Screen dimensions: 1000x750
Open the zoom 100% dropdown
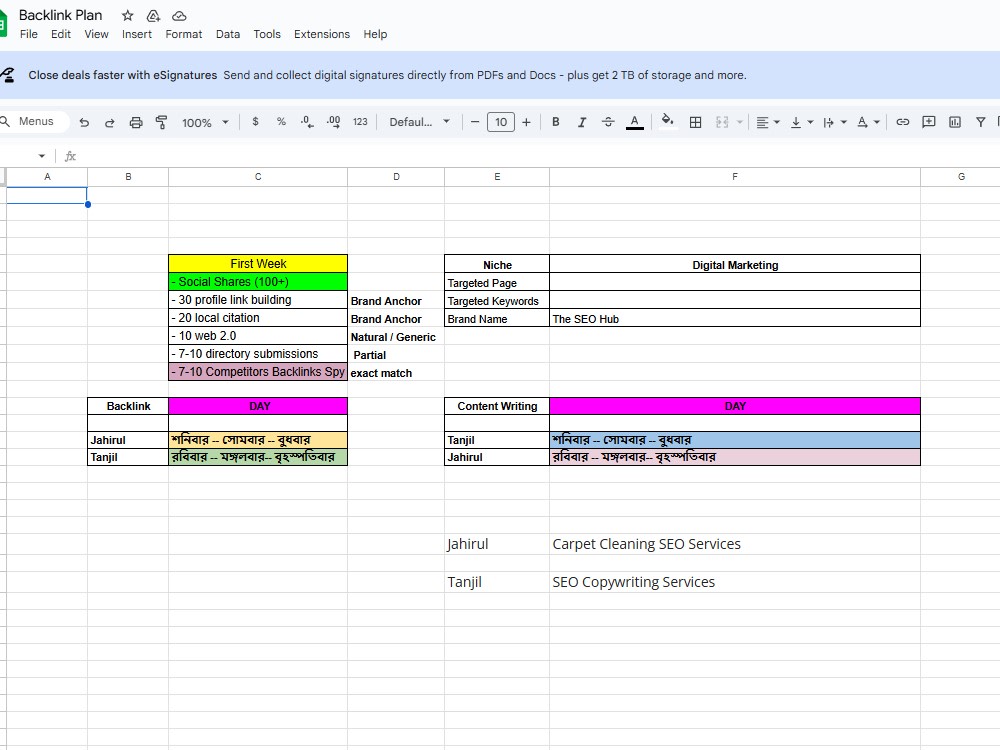(x=205, y=122)
